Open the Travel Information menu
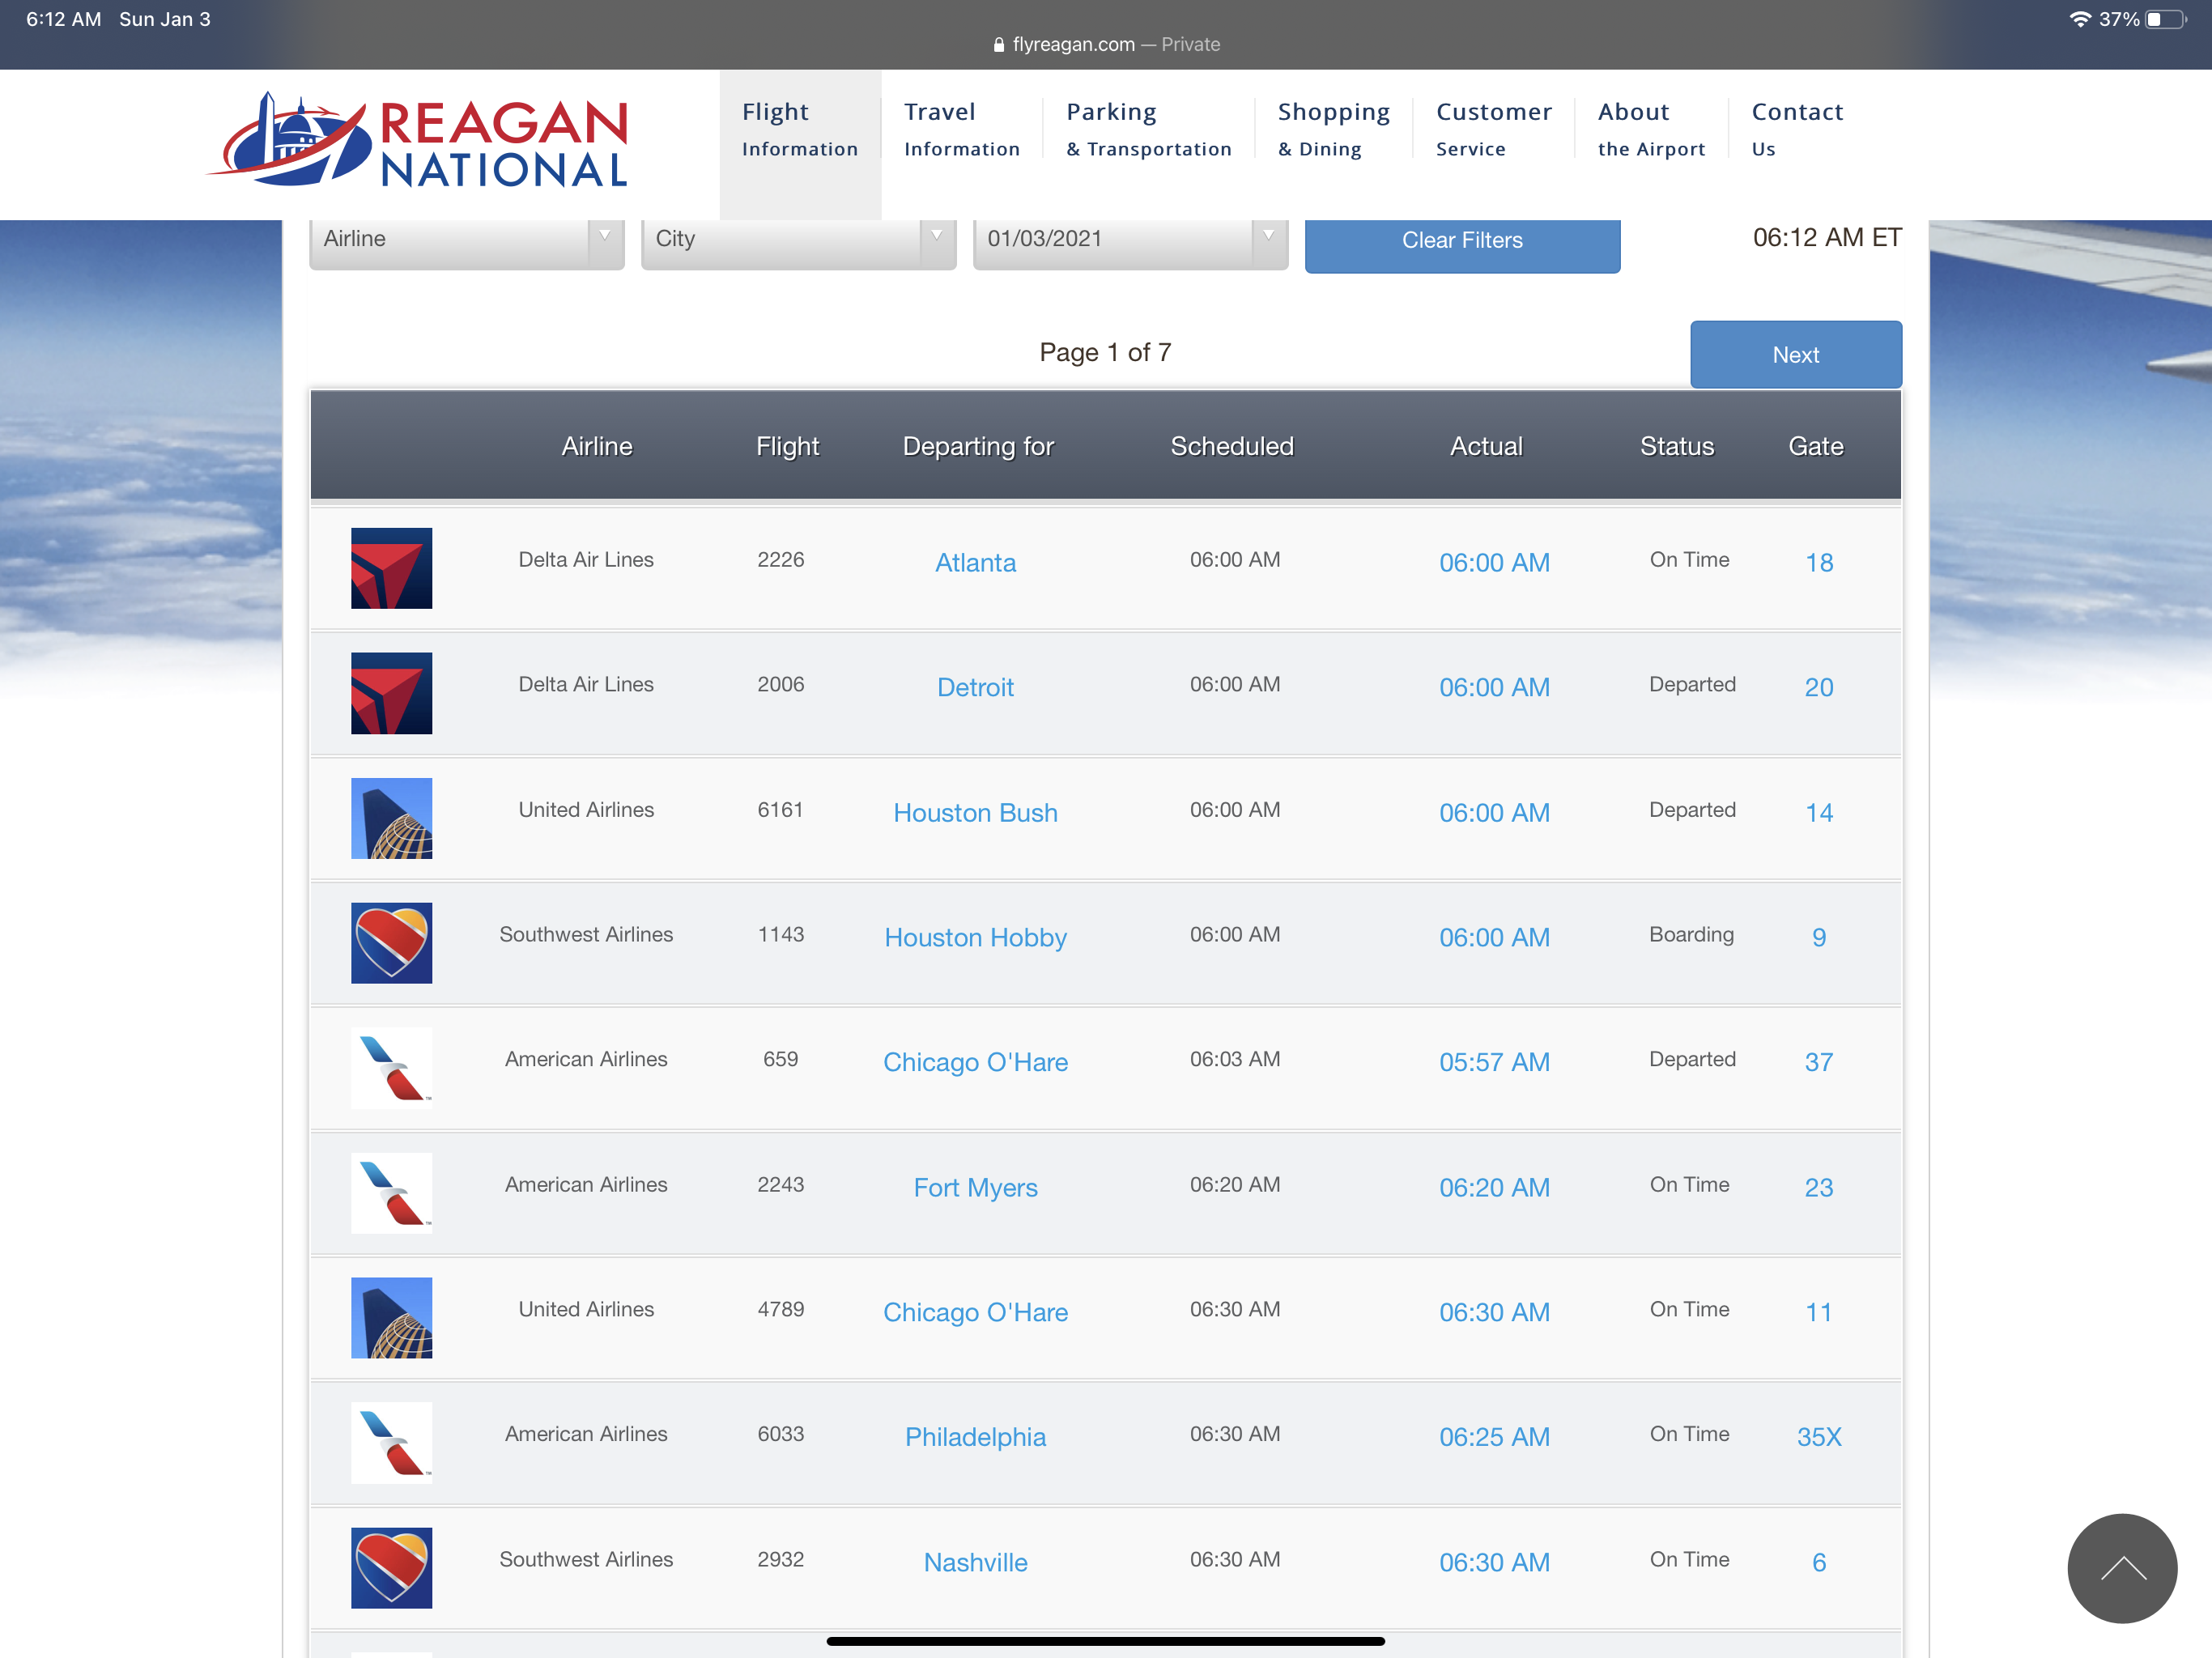2212x1658 pixels. coord(962,130)
